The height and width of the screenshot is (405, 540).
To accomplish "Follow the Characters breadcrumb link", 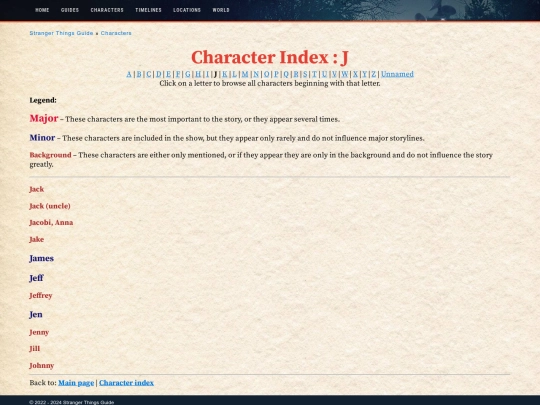I will [116, 33].
